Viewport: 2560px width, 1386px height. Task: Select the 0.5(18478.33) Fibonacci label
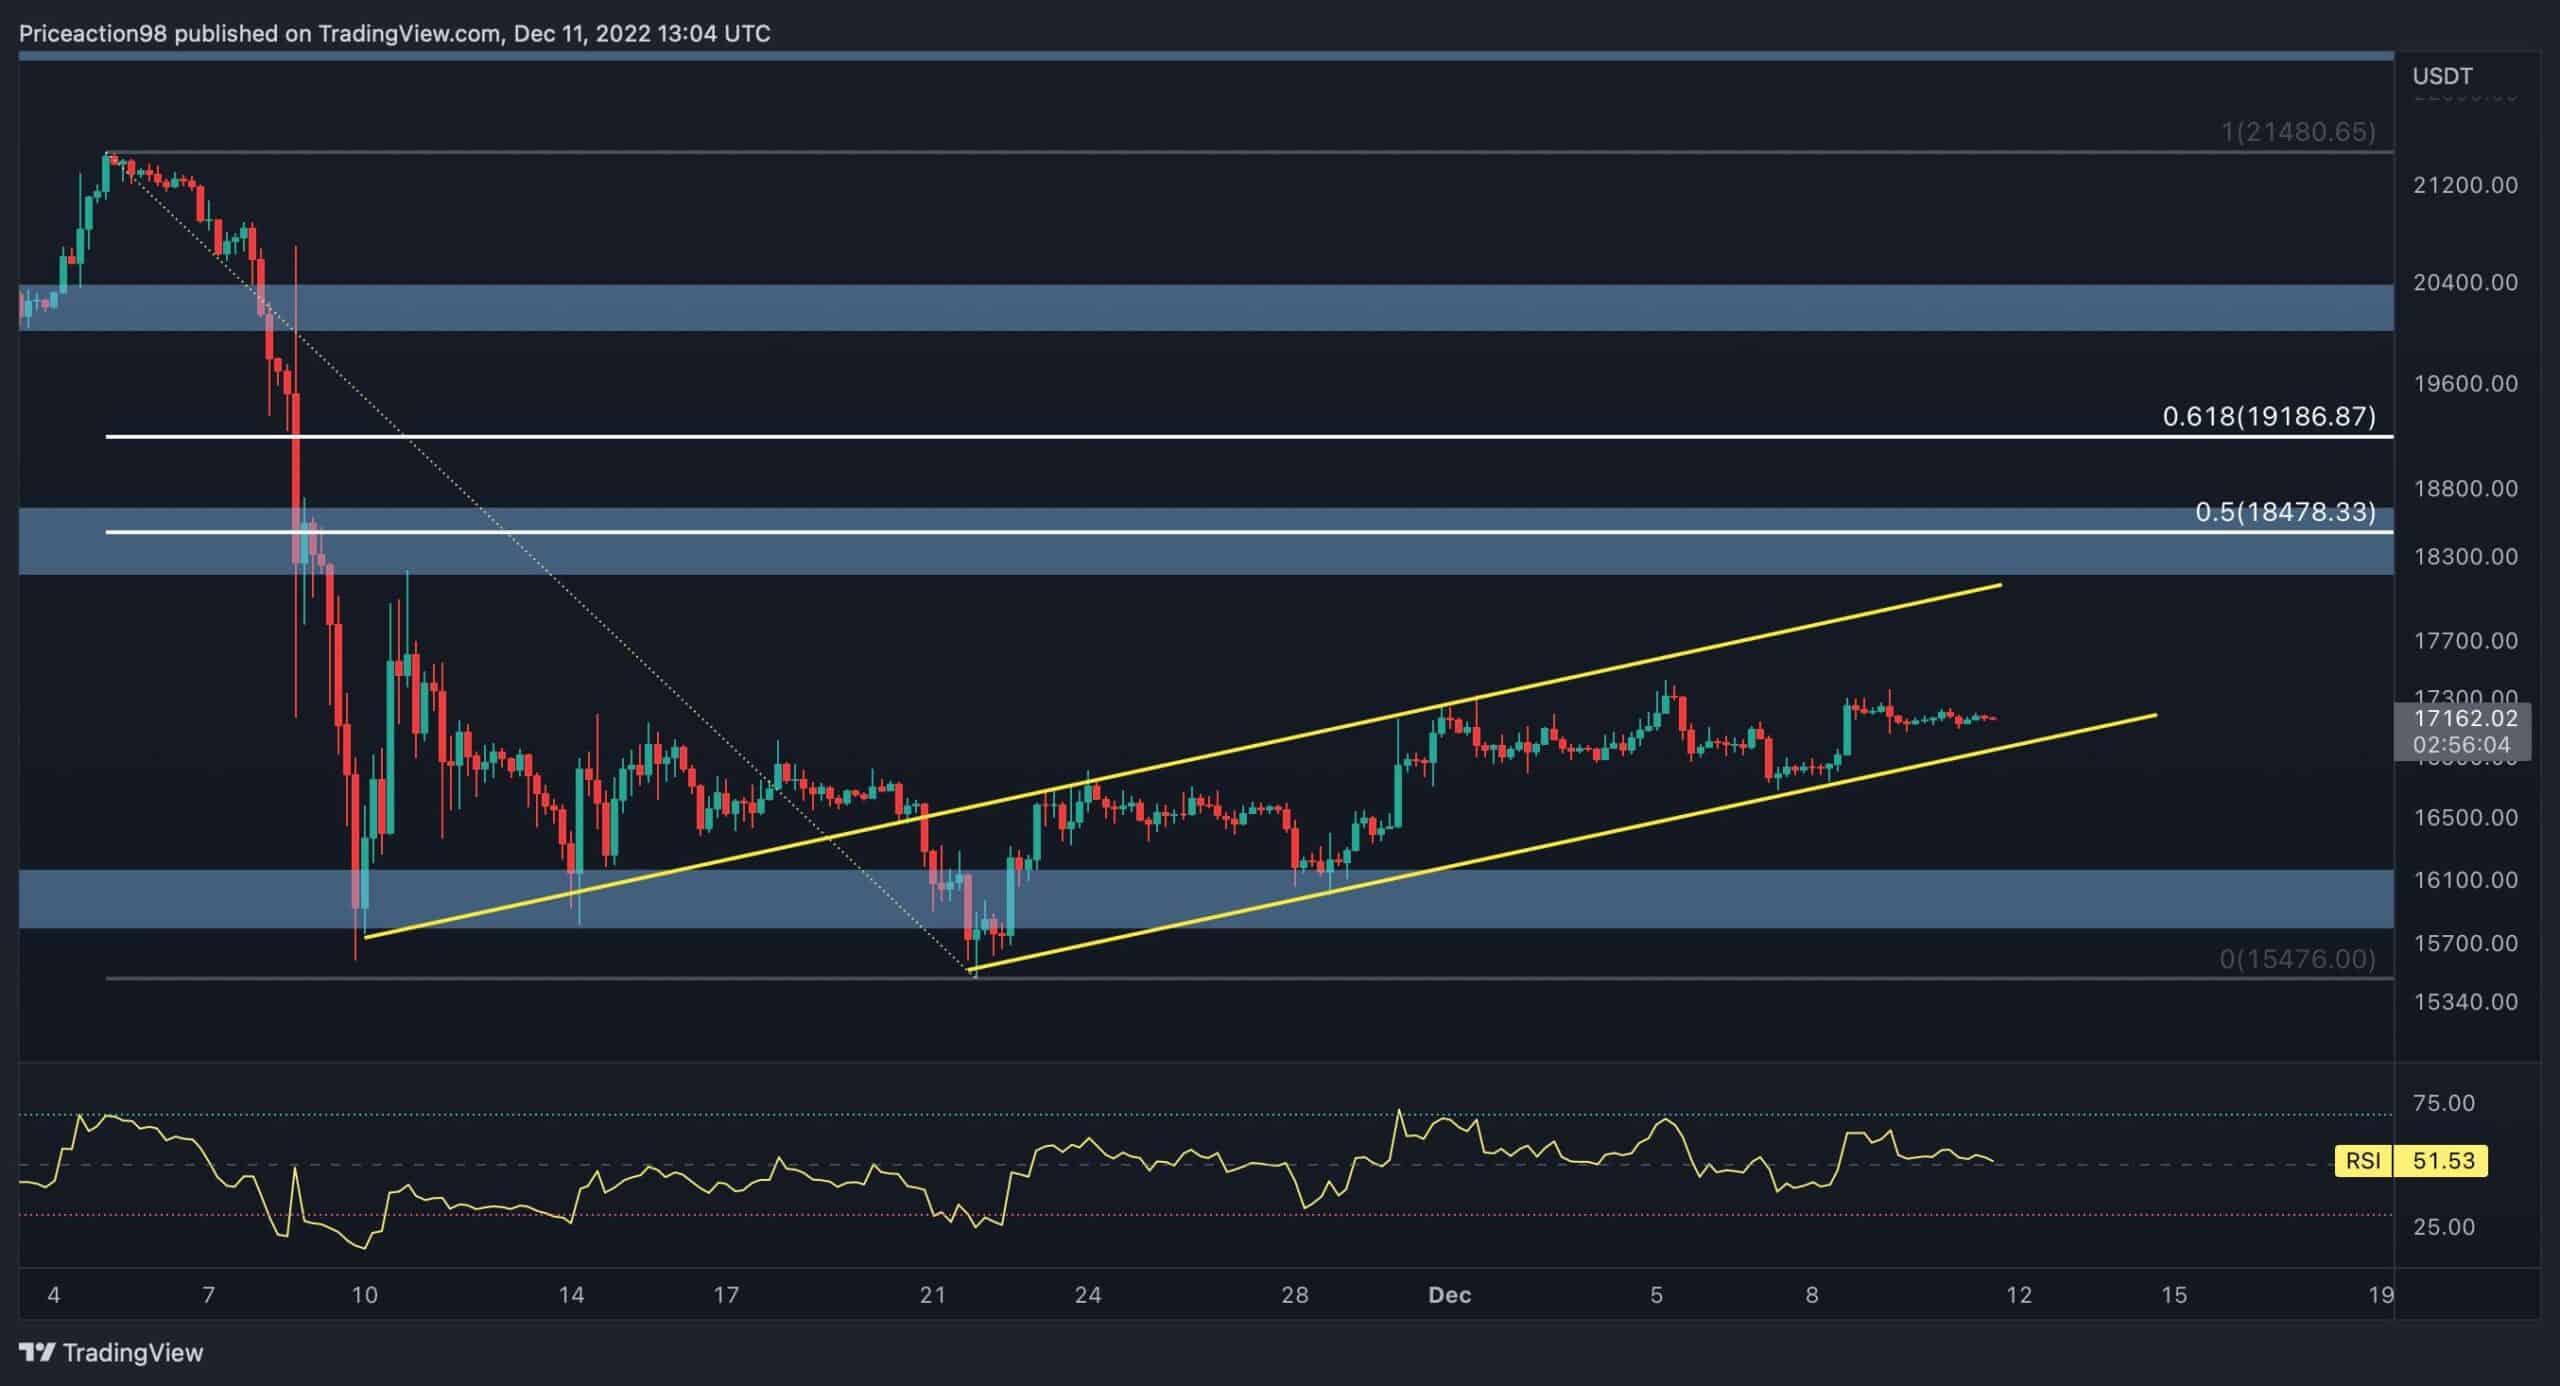coord(2284,513)
